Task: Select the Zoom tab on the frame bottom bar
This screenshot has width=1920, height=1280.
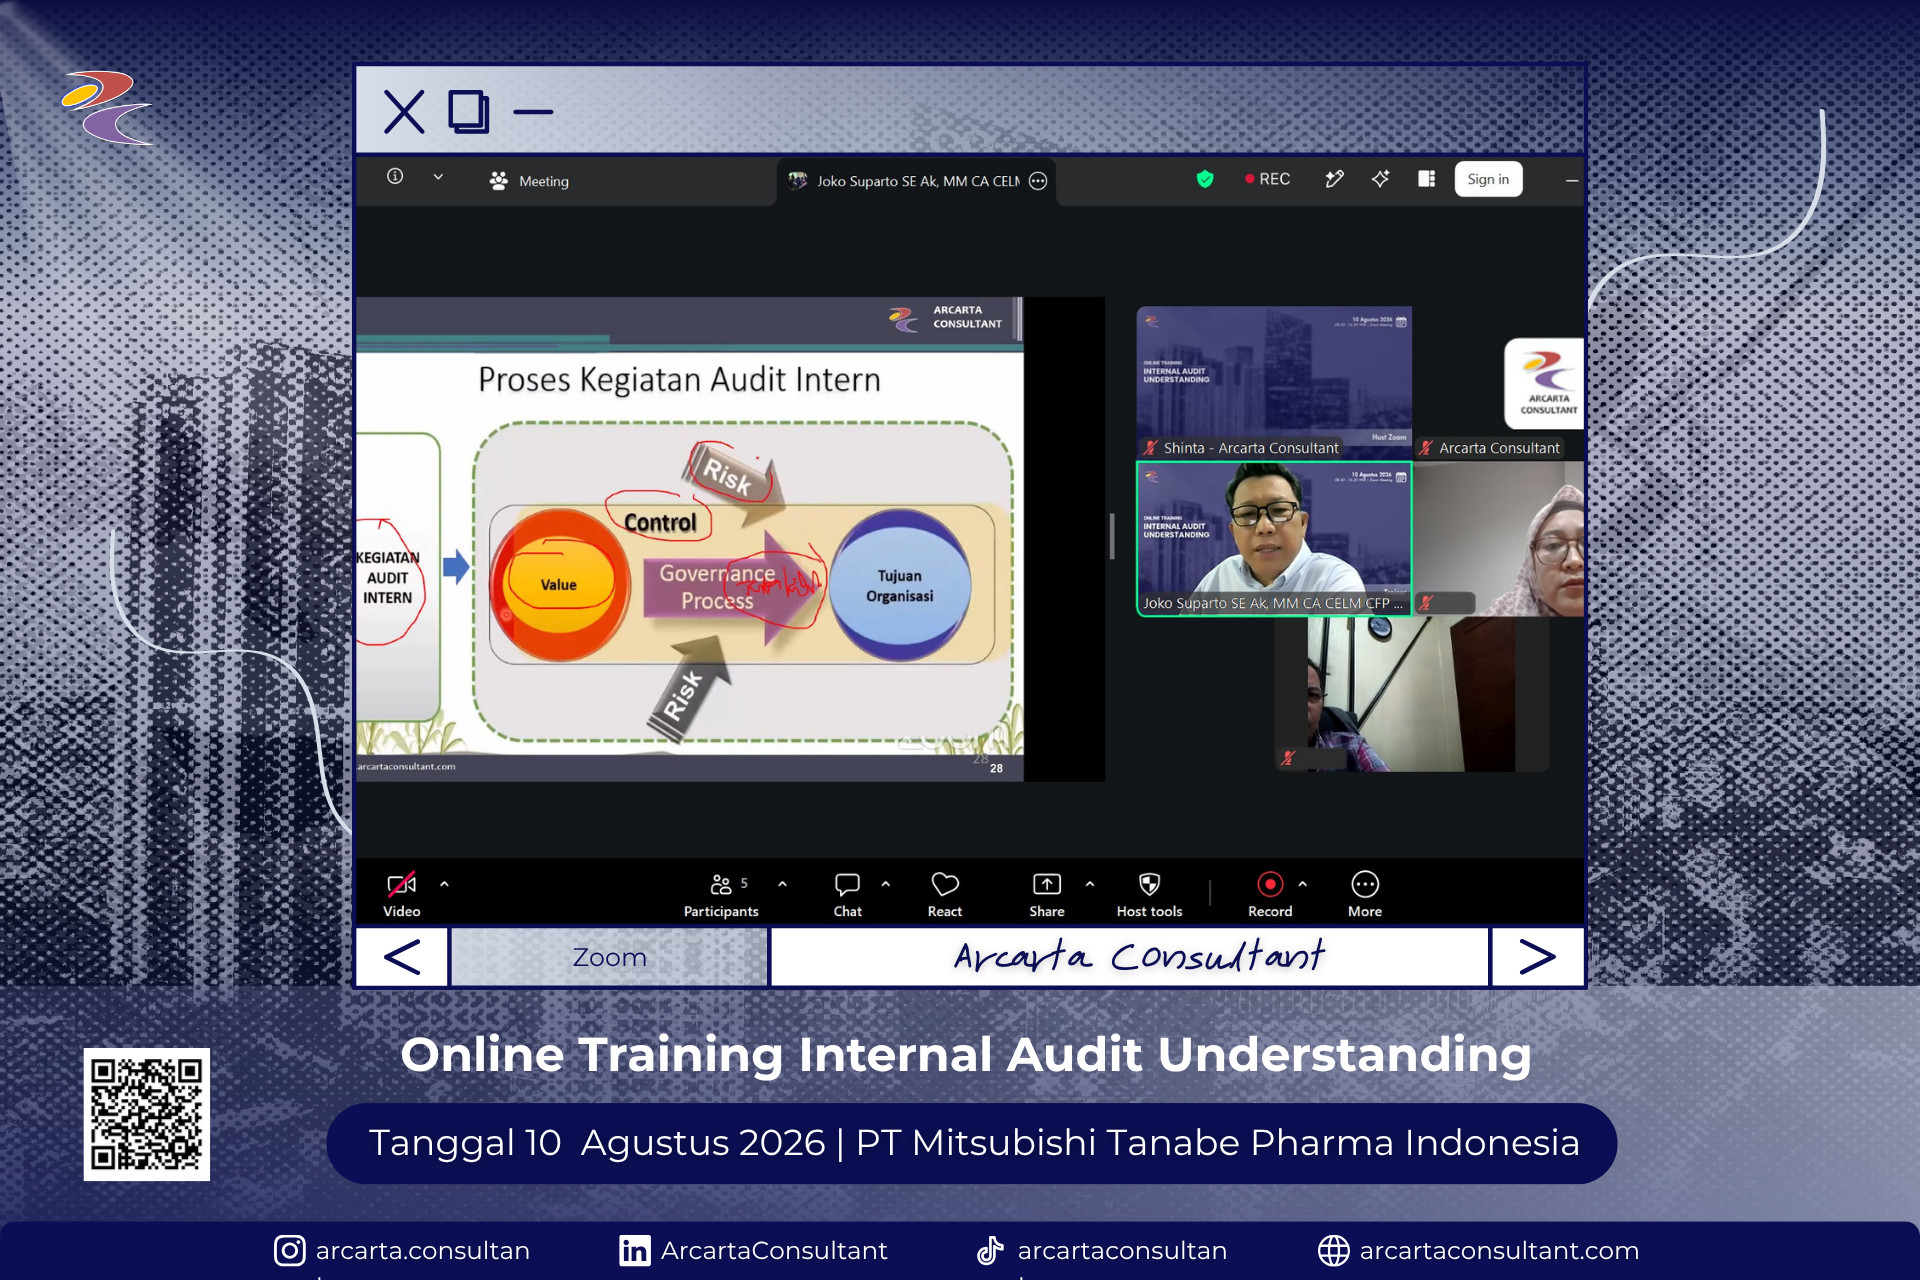Action: (609, 957)
